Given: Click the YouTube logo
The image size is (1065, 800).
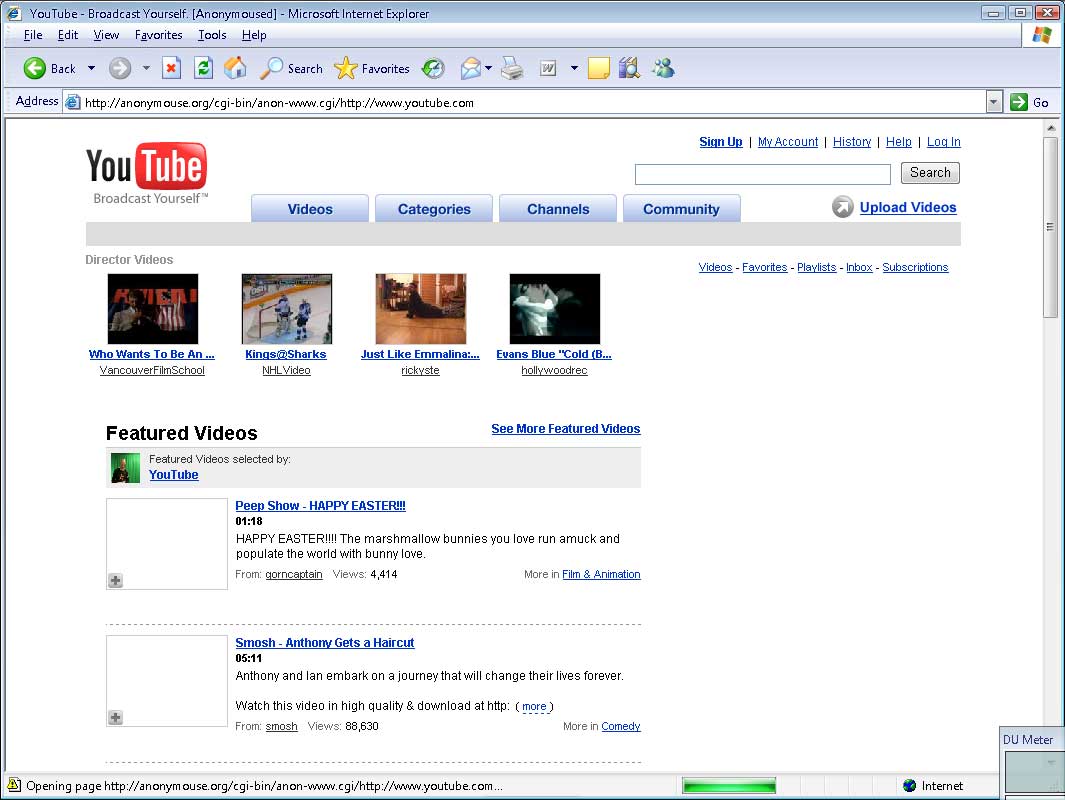Looking at the screenshot, I should click(x=147, y=173).
